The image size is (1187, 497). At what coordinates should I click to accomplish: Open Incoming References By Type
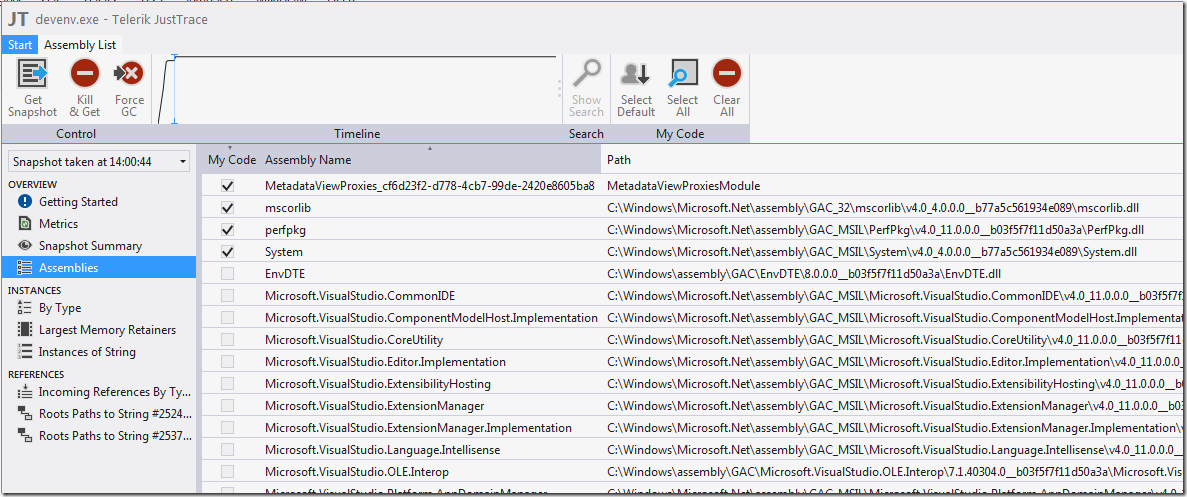[114, 392]
